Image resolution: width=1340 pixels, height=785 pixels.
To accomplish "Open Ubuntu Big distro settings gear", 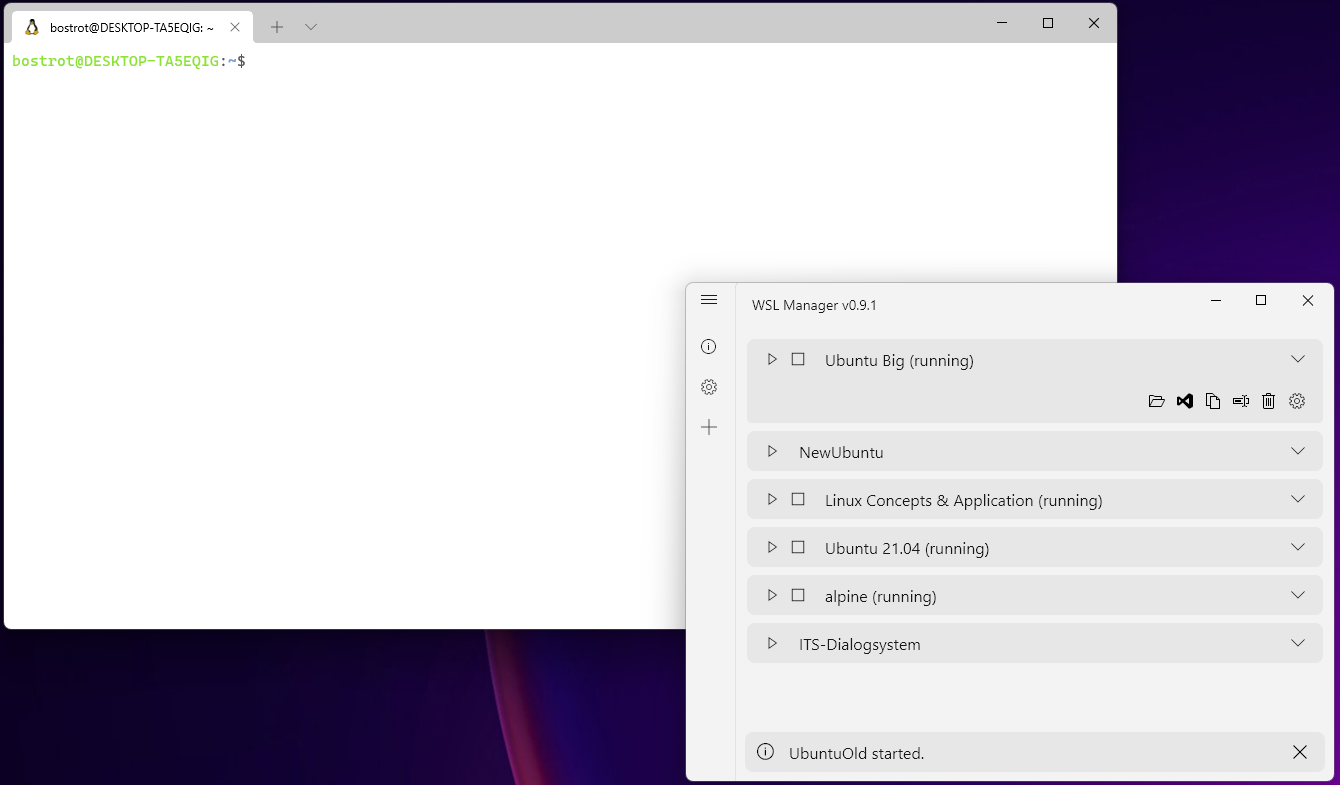I will click(1297, 401).
